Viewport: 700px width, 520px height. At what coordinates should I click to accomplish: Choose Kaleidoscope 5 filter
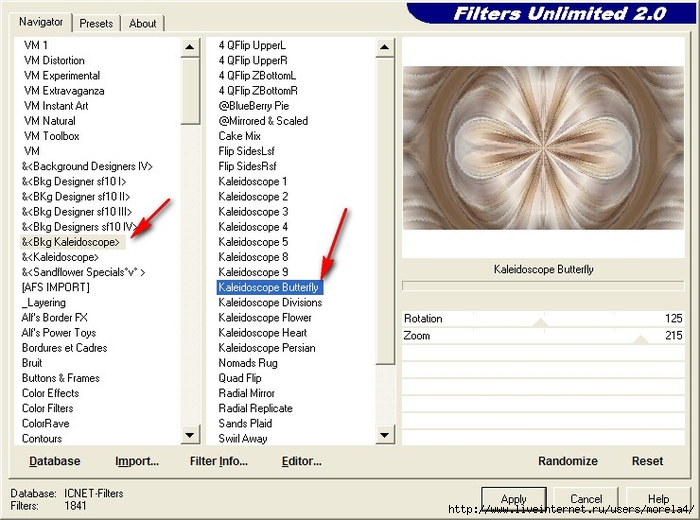coord(253,242)
